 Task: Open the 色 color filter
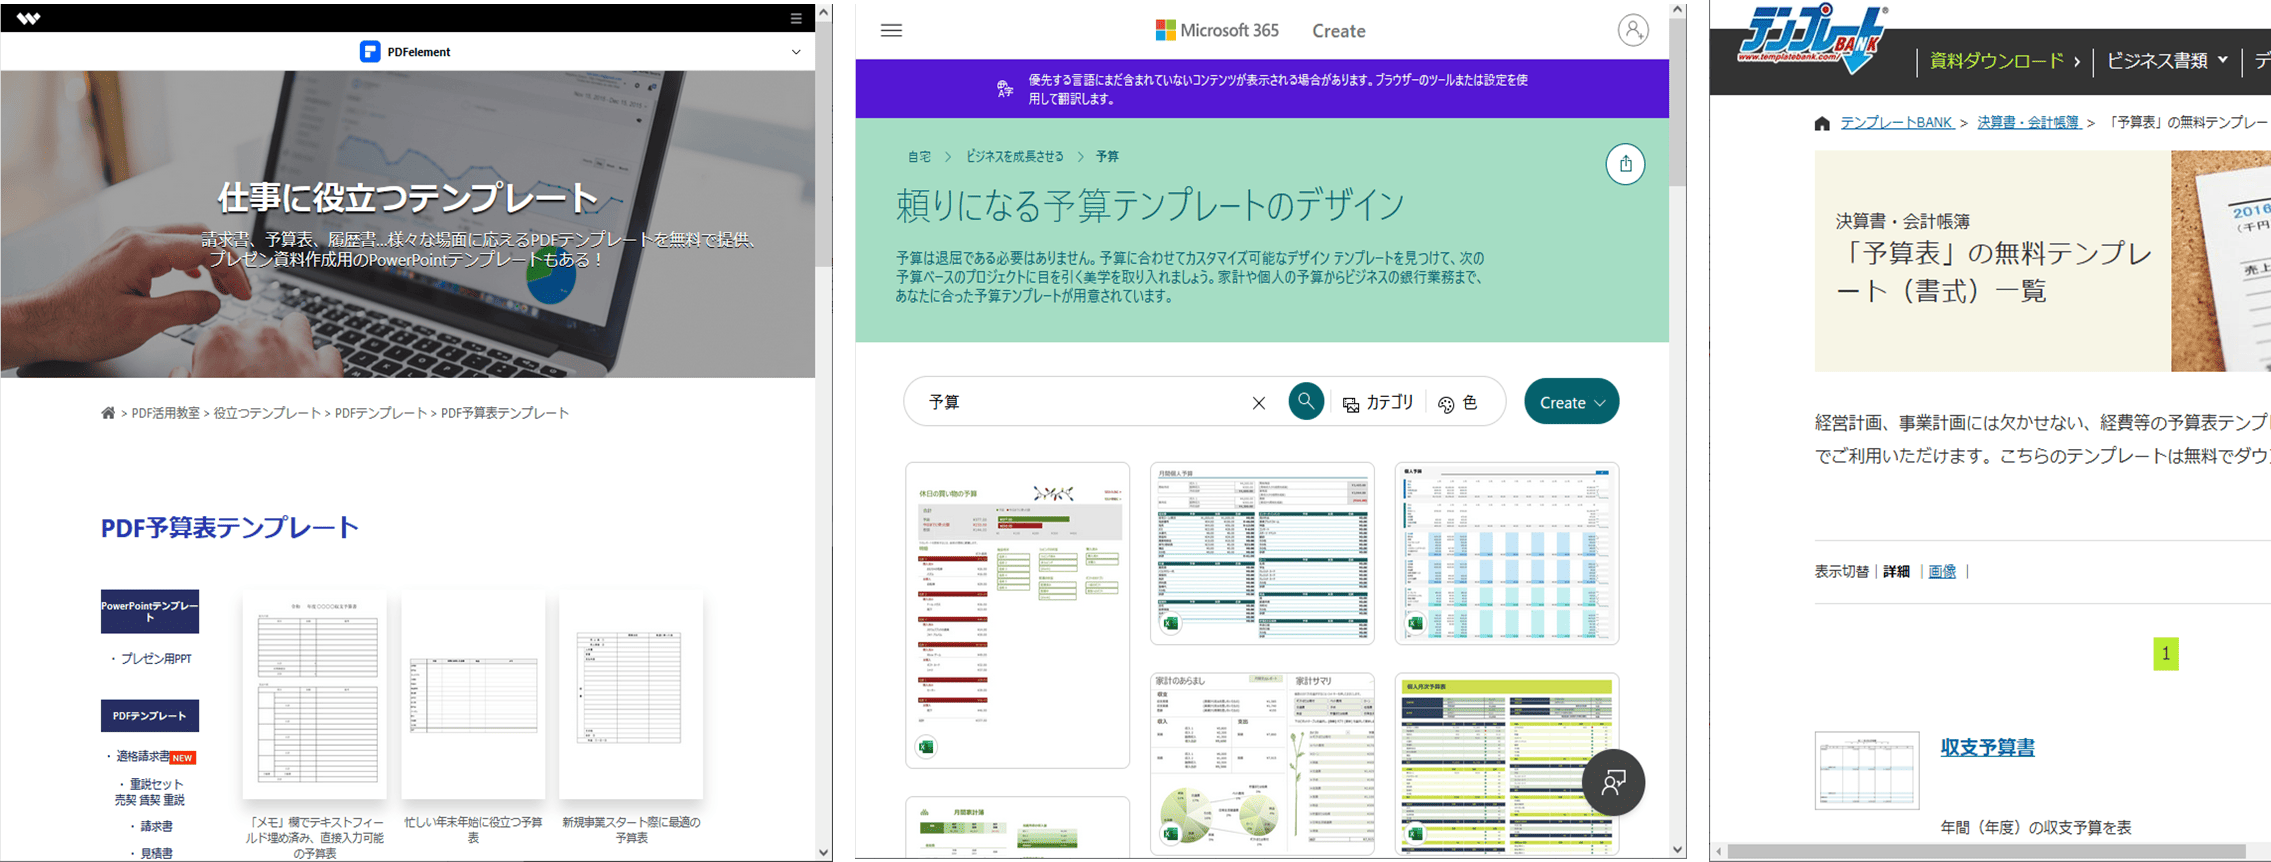click(1458, 403)
